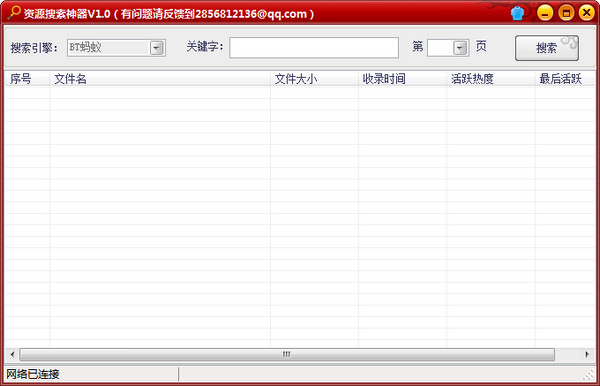Viewport: 600px width, 386px height.
Task: Close the application with X button
Action: point(586,13)
